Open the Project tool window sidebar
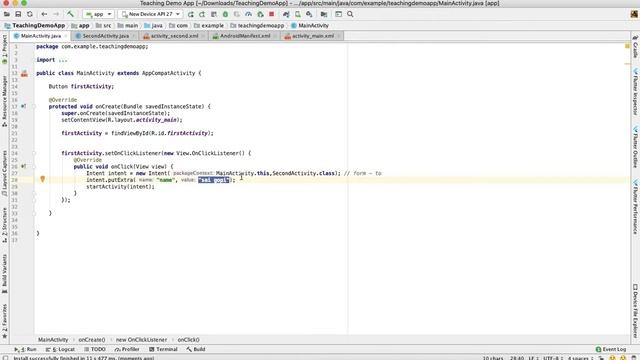640x360 pixels. [4, 49]
